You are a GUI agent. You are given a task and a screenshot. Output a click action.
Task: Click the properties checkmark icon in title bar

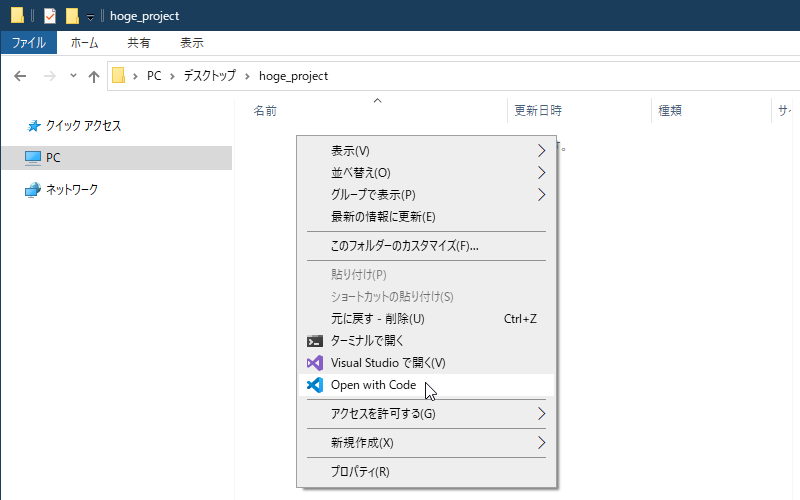[x=49, y=16]
